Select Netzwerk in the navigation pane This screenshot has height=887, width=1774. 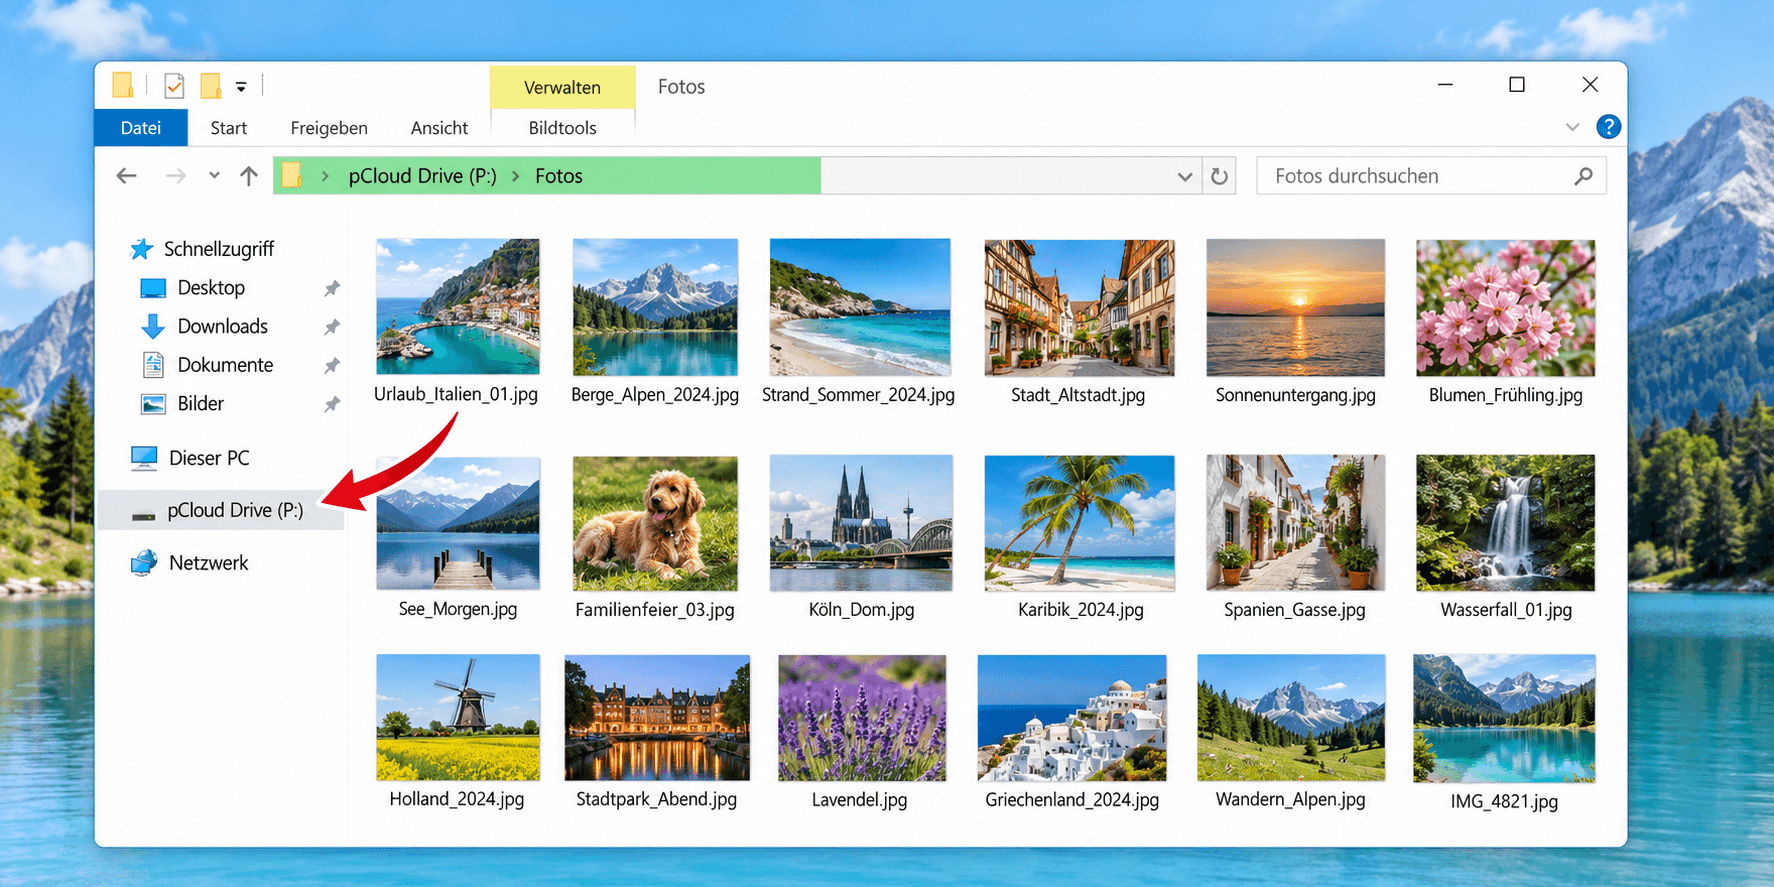click(x=208, y=563)
